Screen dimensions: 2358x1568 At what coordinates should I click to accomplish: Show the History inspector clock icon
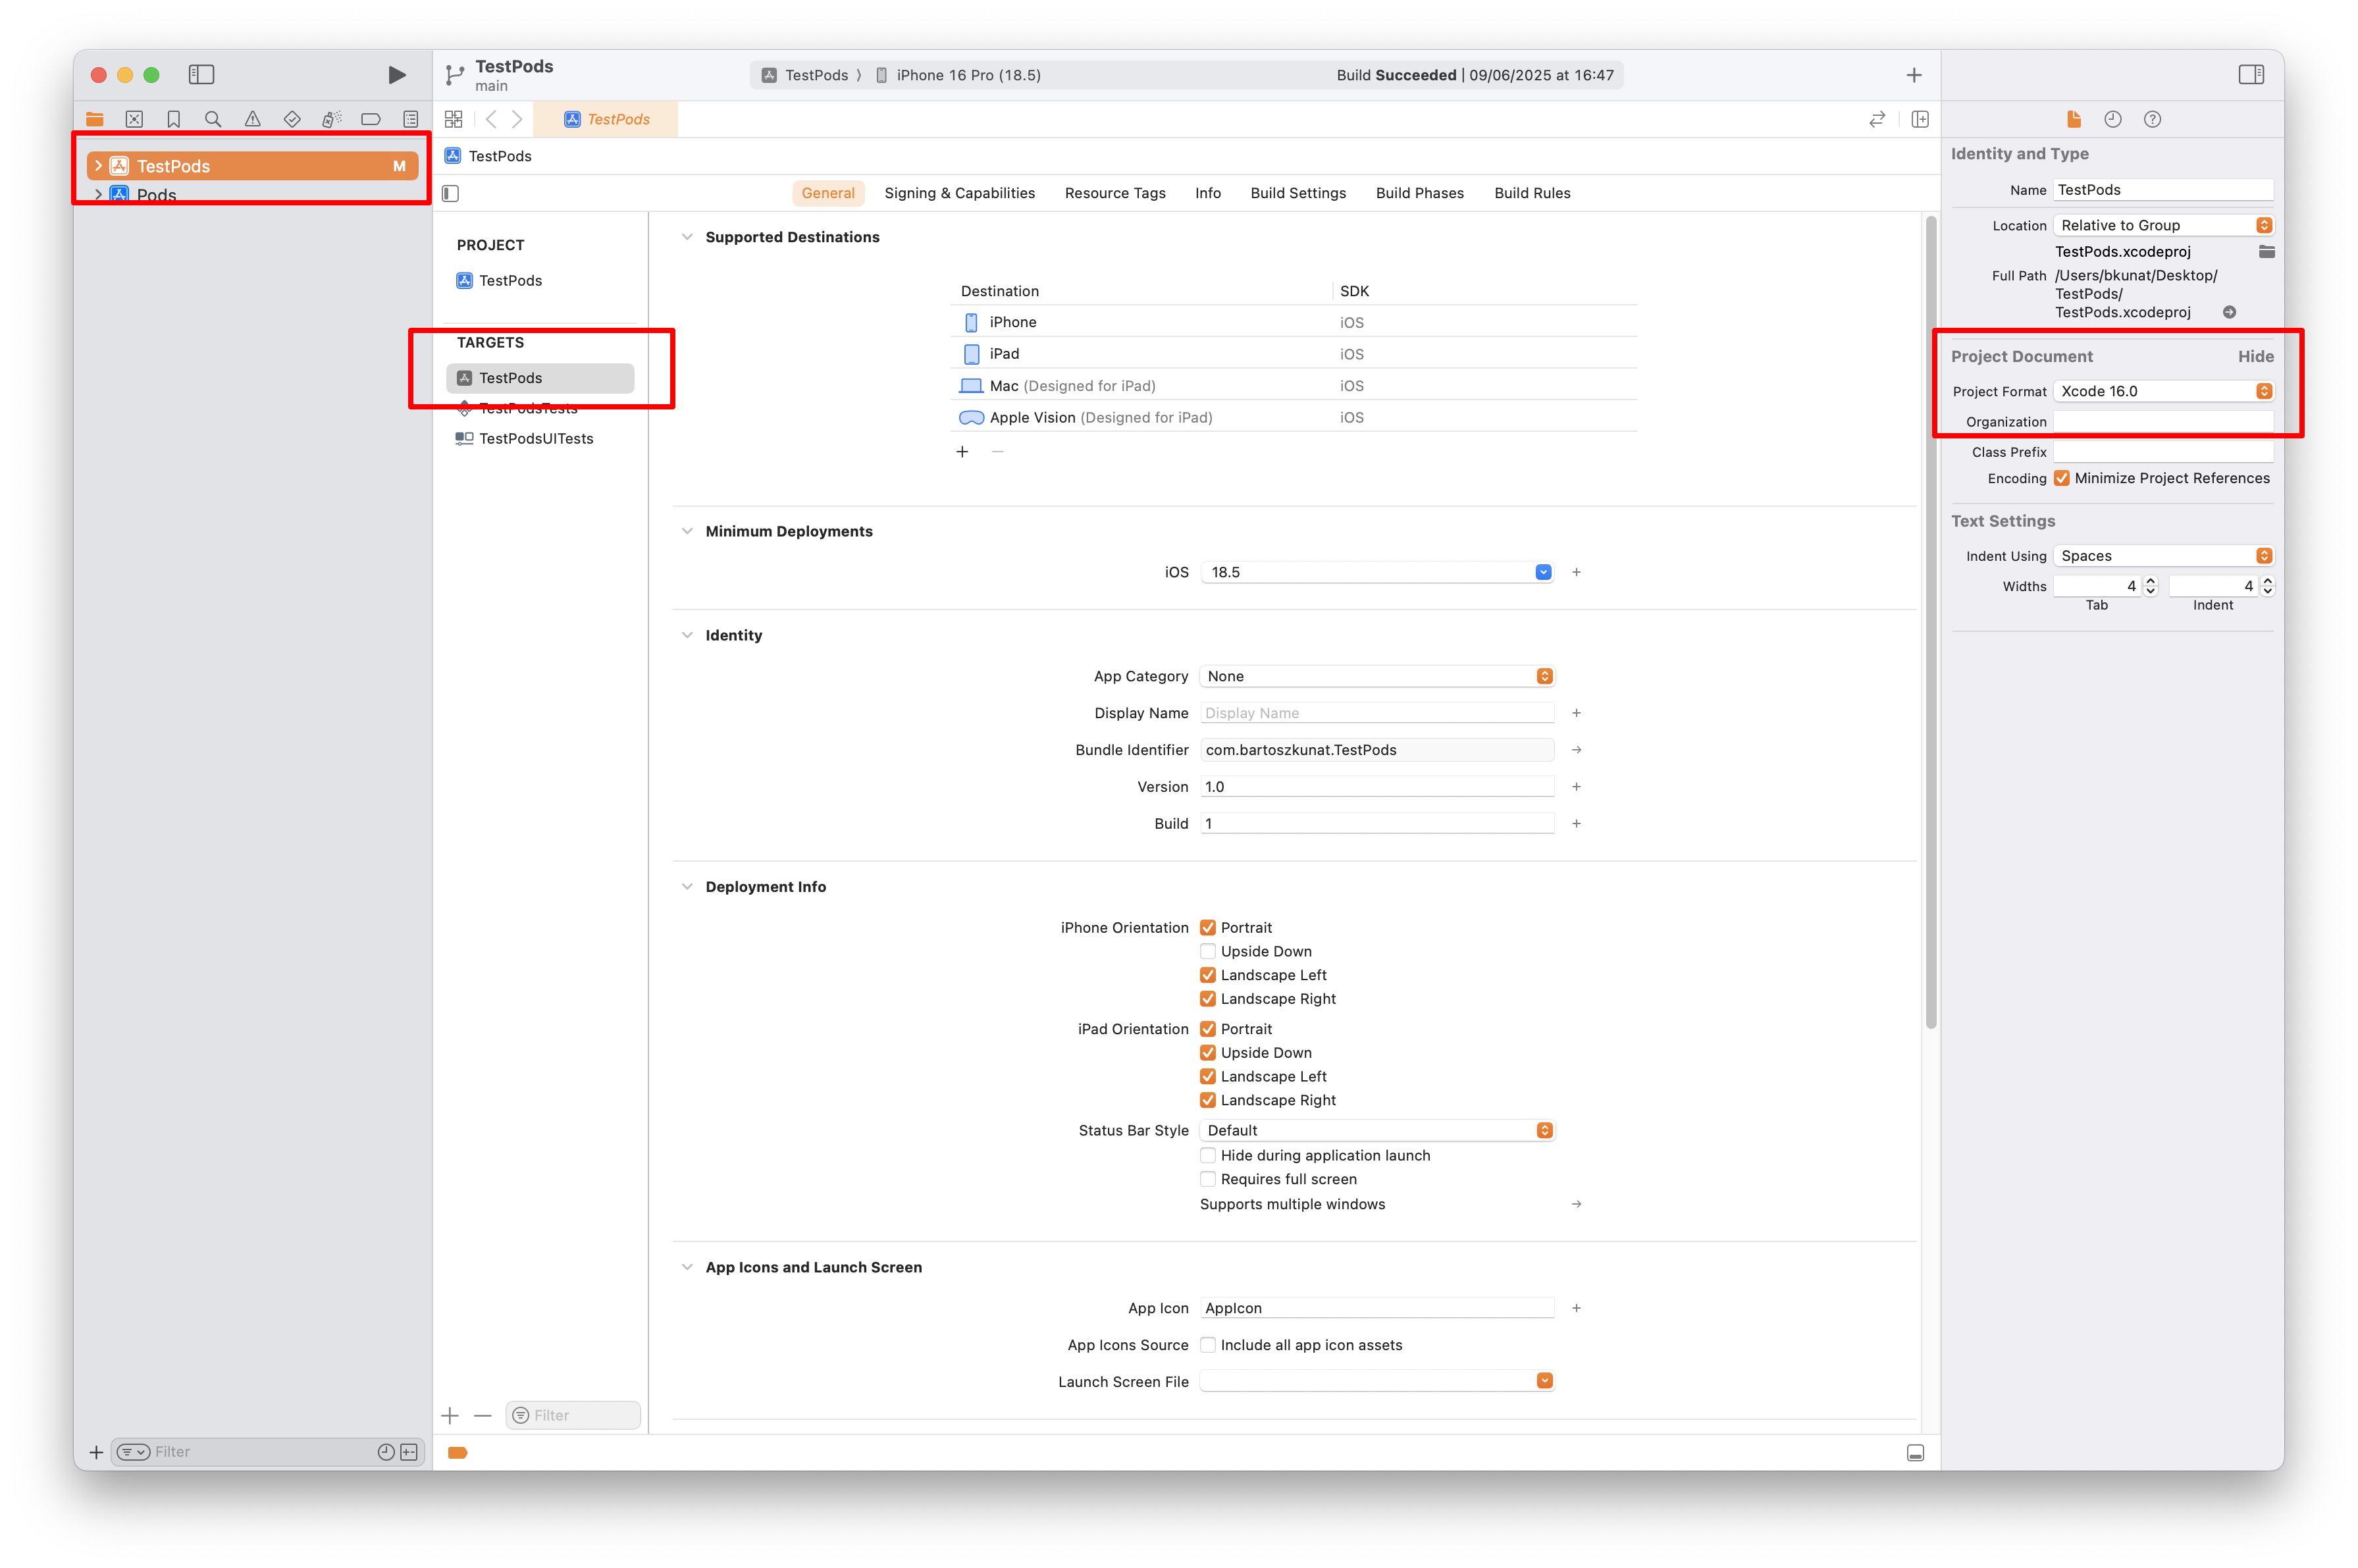point(2113,119)
